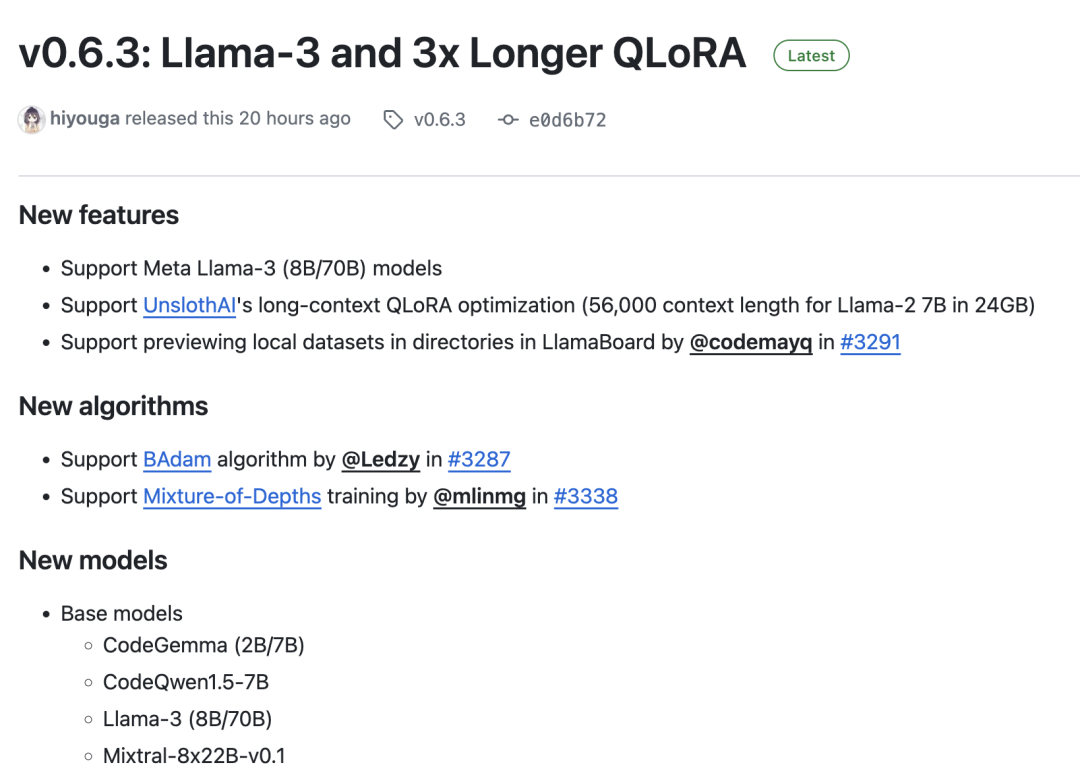Click the New algorithms heading
The height and width of the screenshot is (767, 1080).
point(114,406)
